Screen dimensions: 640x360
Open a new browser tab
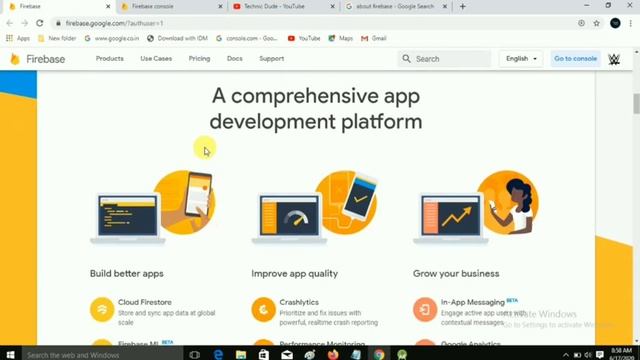(x=462, y=7)
